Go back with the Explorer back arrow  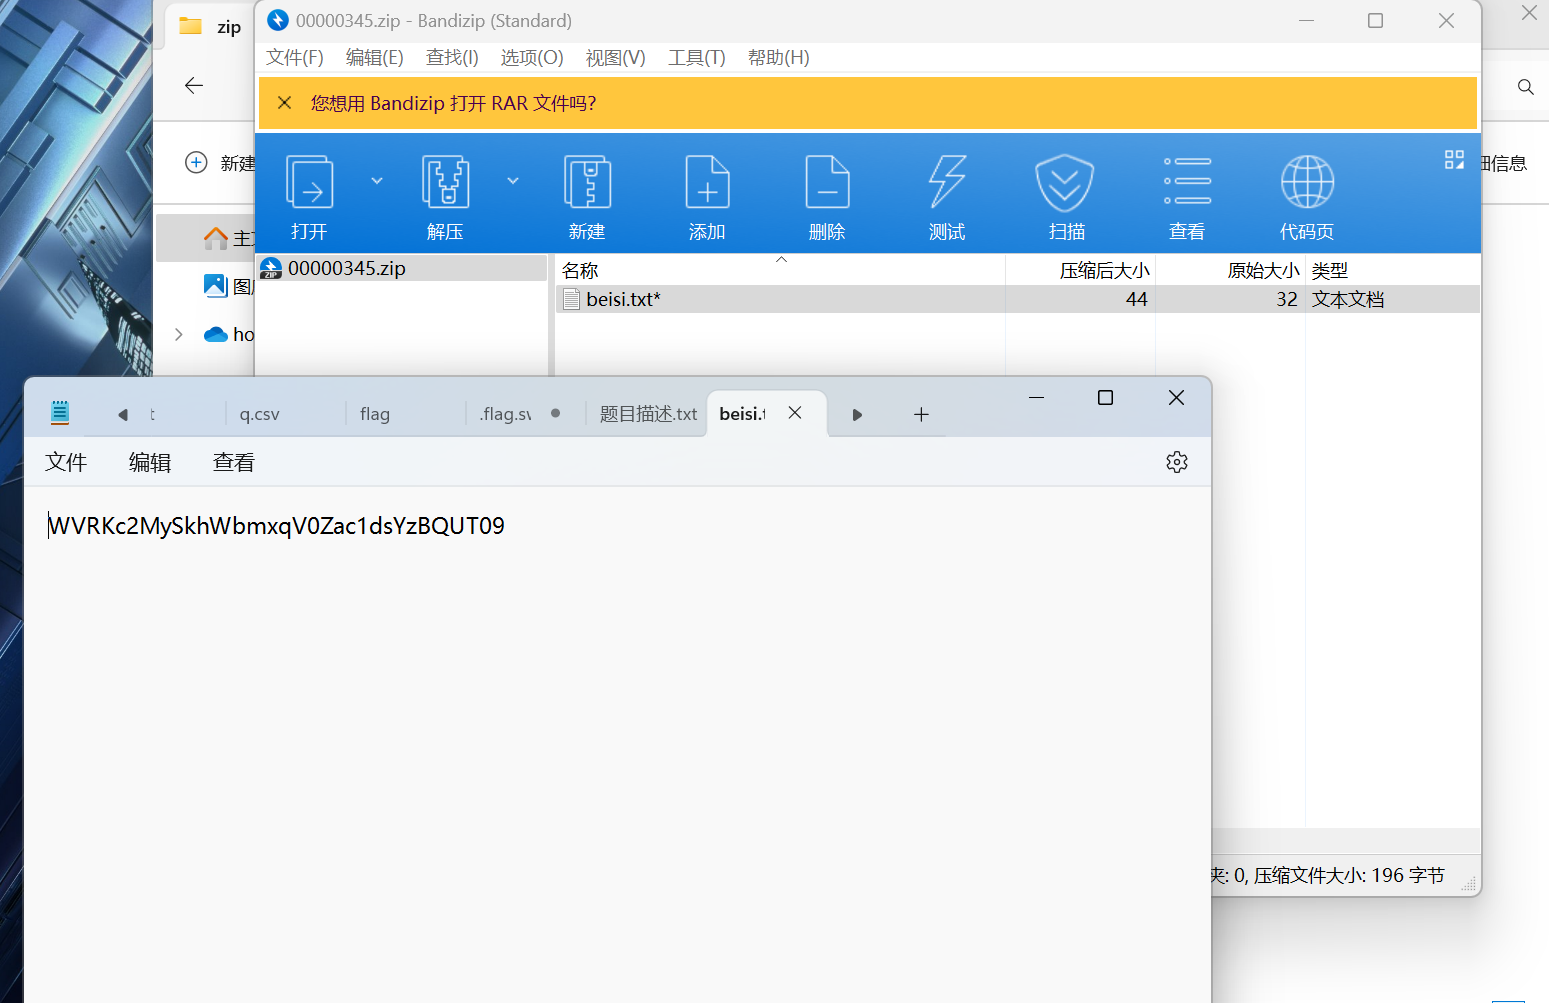tap(194, 86)
